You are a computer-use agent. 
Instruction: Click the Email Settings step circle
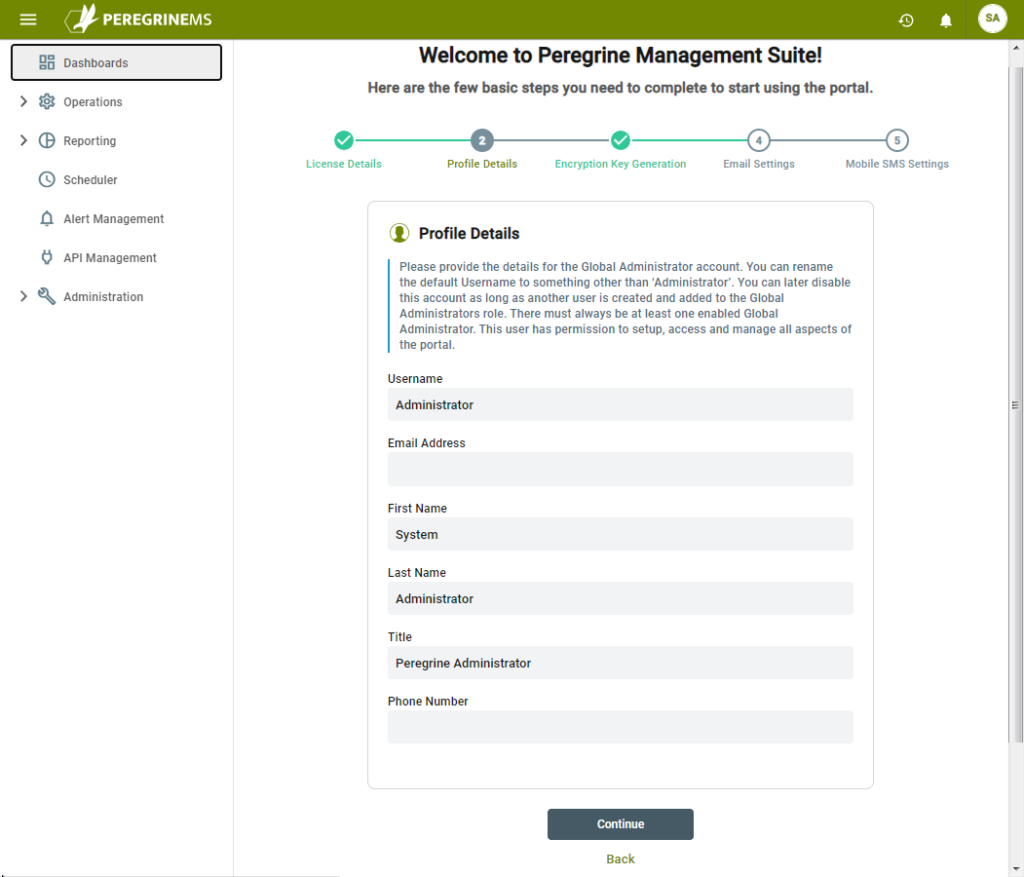point(758,141)
